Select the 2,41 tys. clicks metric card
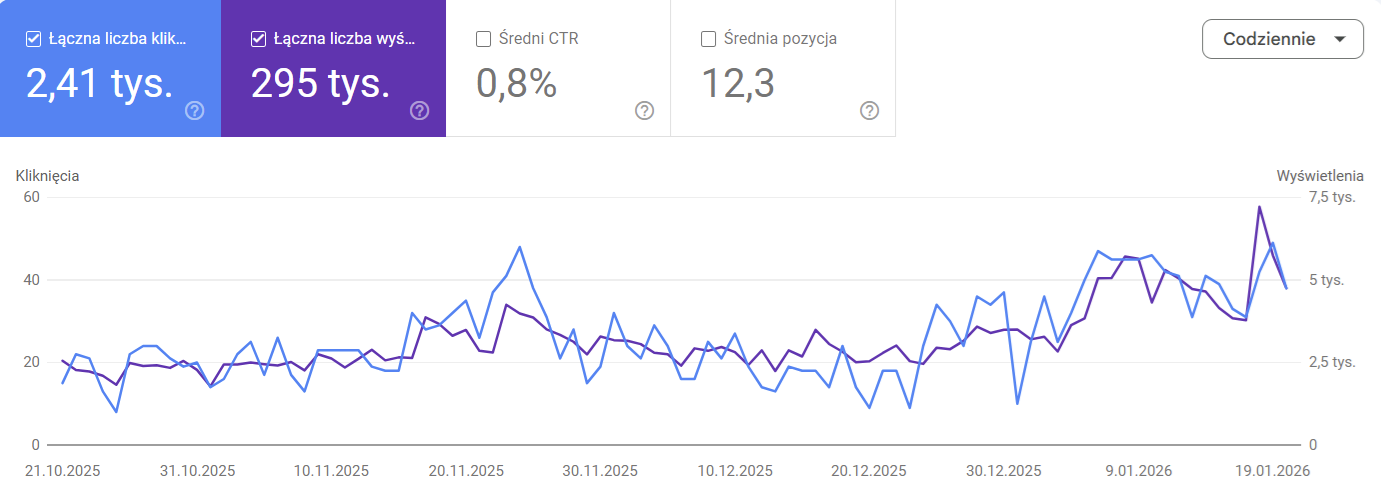This screenshot has width=1381, height=503. coord(100,84)
